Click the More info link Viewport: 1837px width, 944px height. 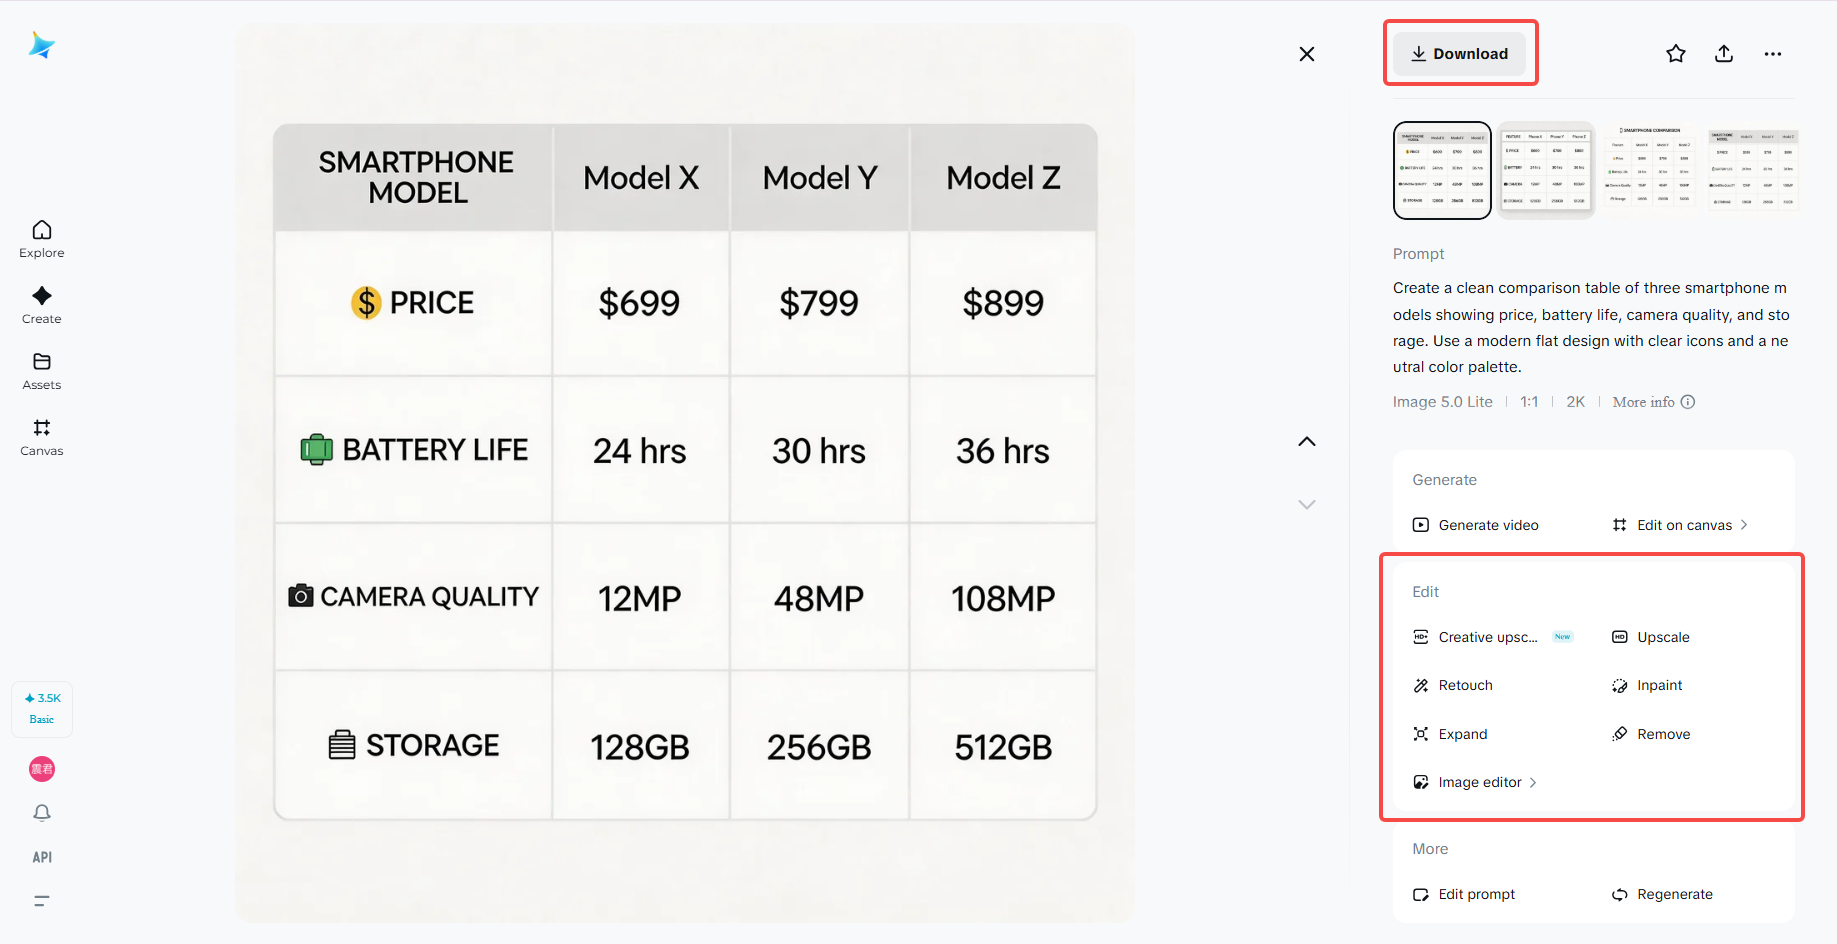[x=1653, y=402]
